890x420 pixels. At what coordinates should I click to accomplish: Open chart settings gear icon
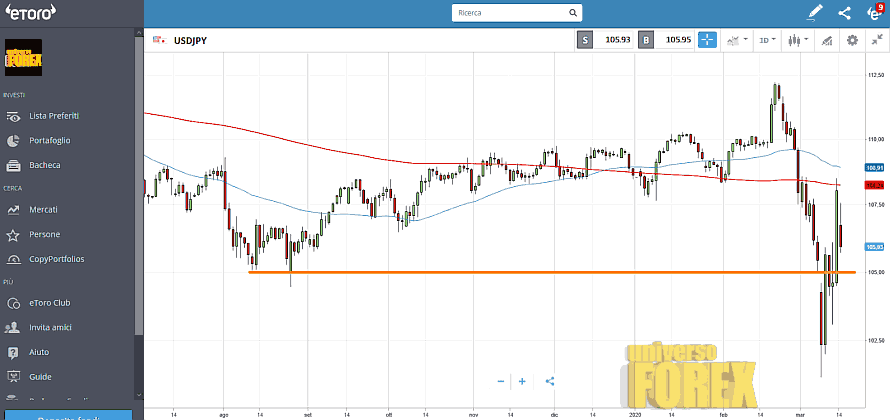(852, 40)
